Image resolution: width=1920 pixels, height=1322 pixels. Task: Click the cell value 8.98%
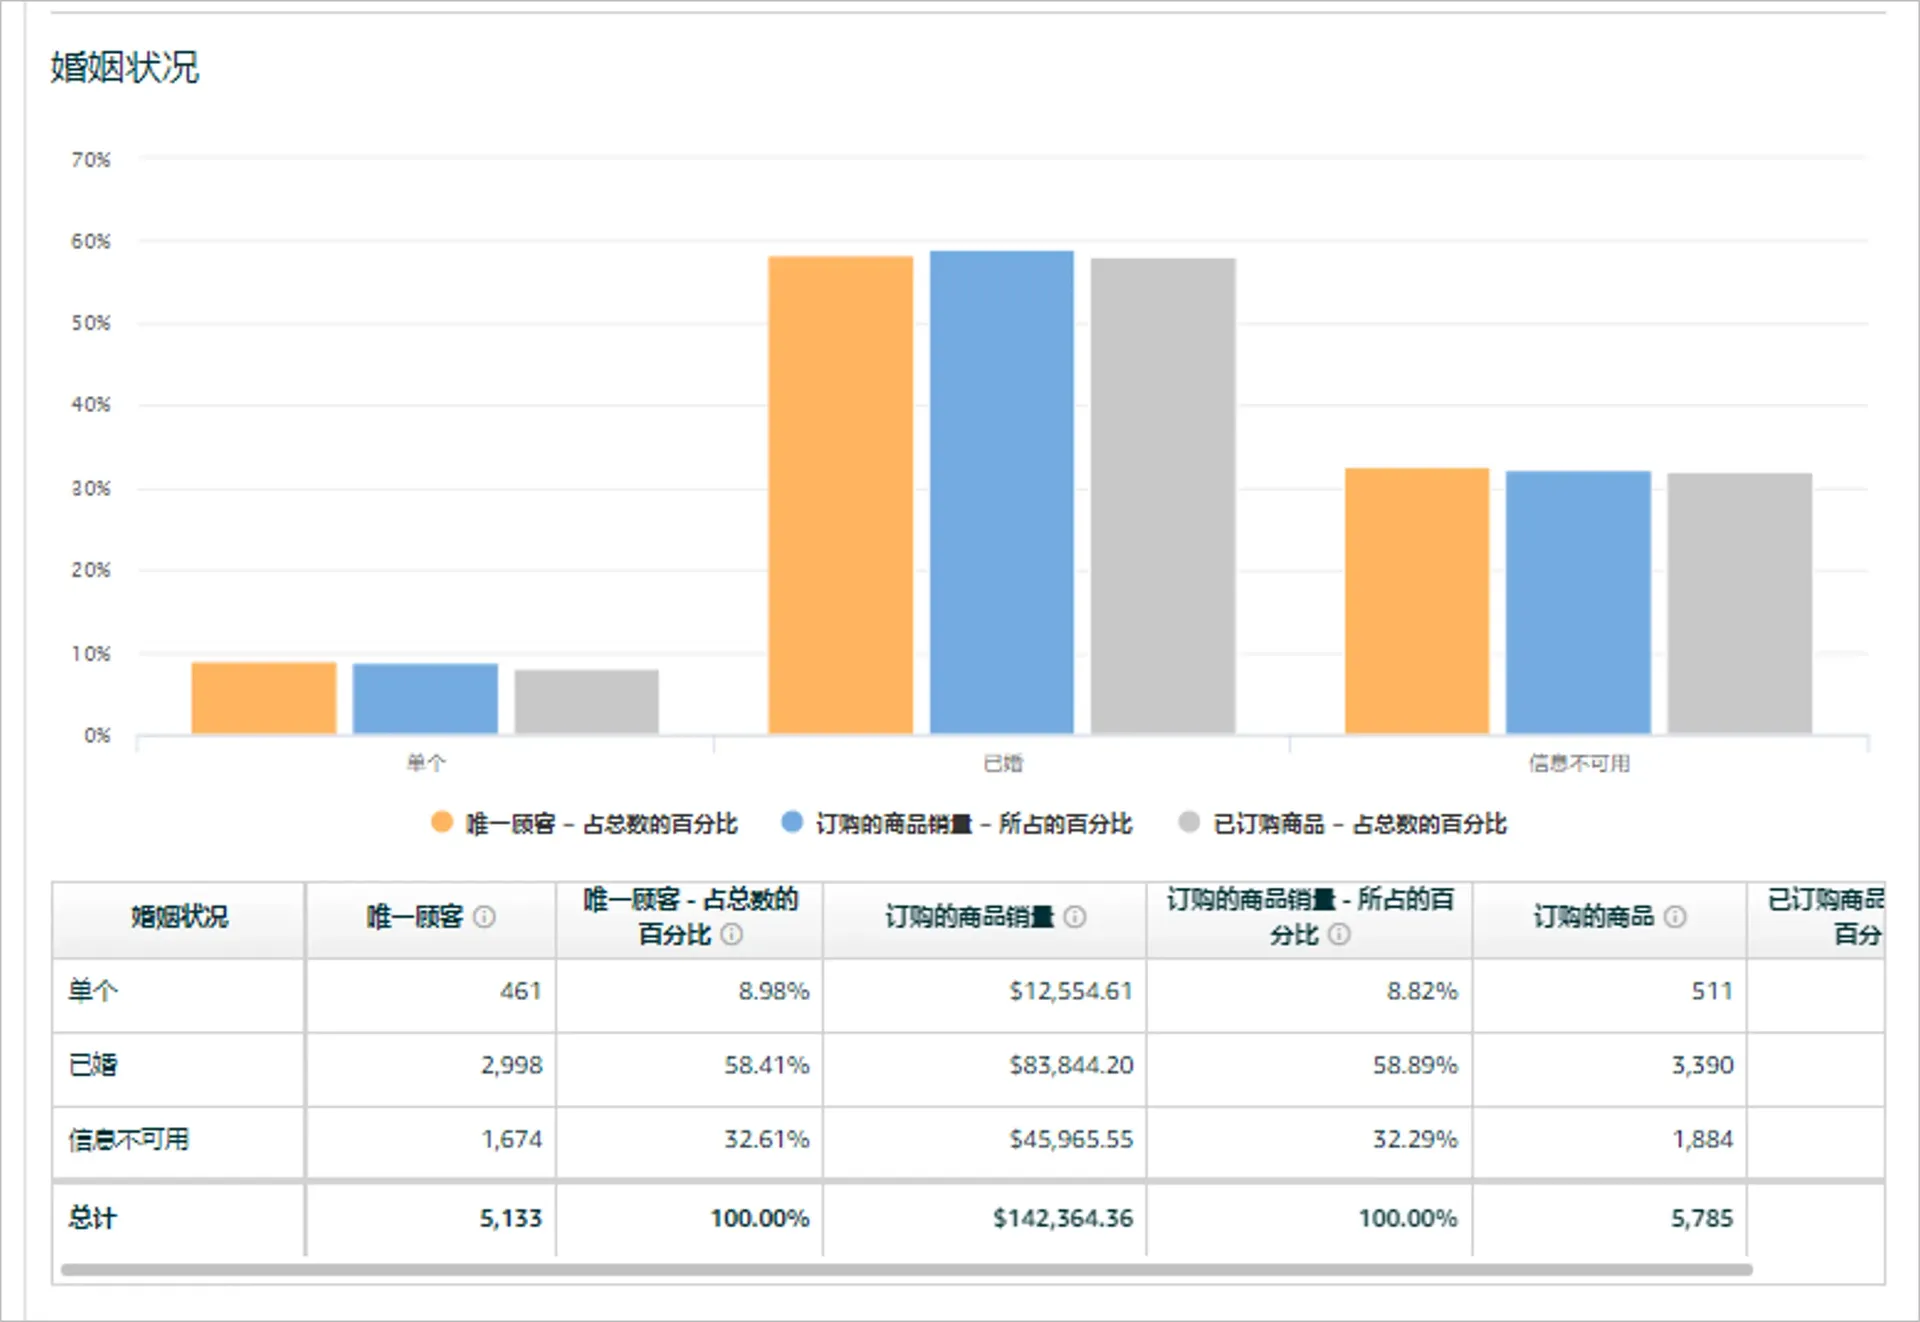click(774, 991)
